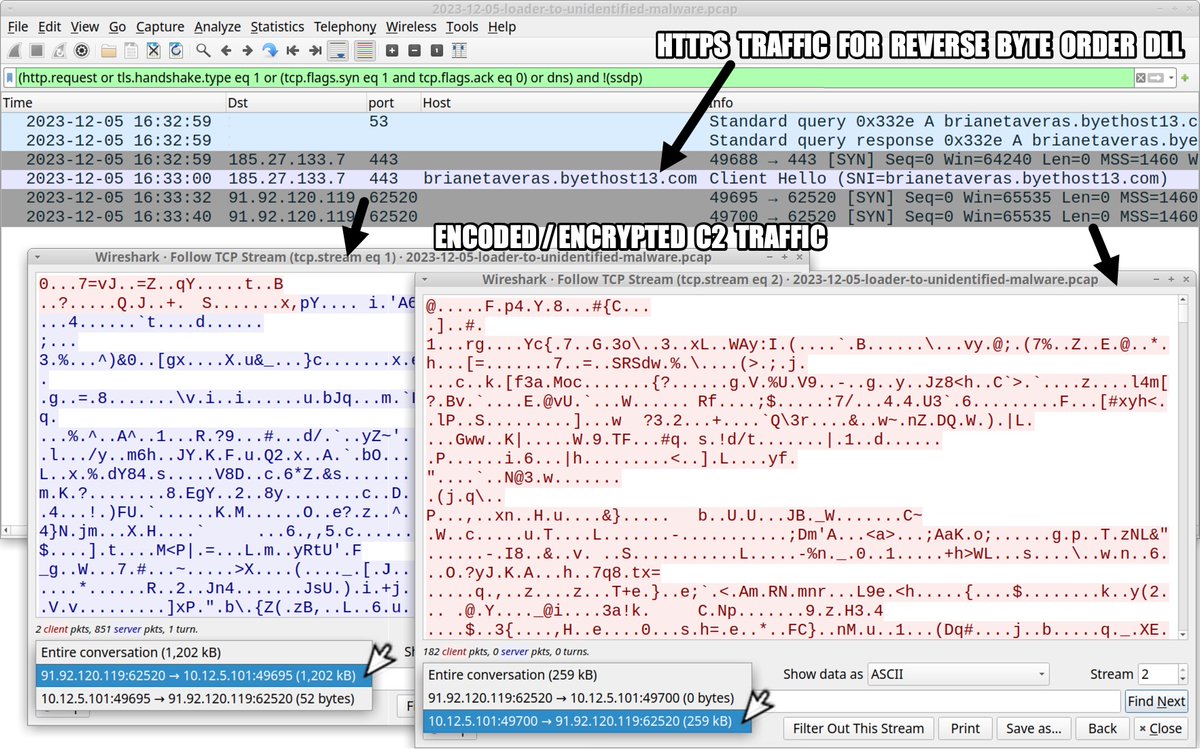Toggle auto-scroll during live capture
This screenshot has height=749, width=1200.
338,50
